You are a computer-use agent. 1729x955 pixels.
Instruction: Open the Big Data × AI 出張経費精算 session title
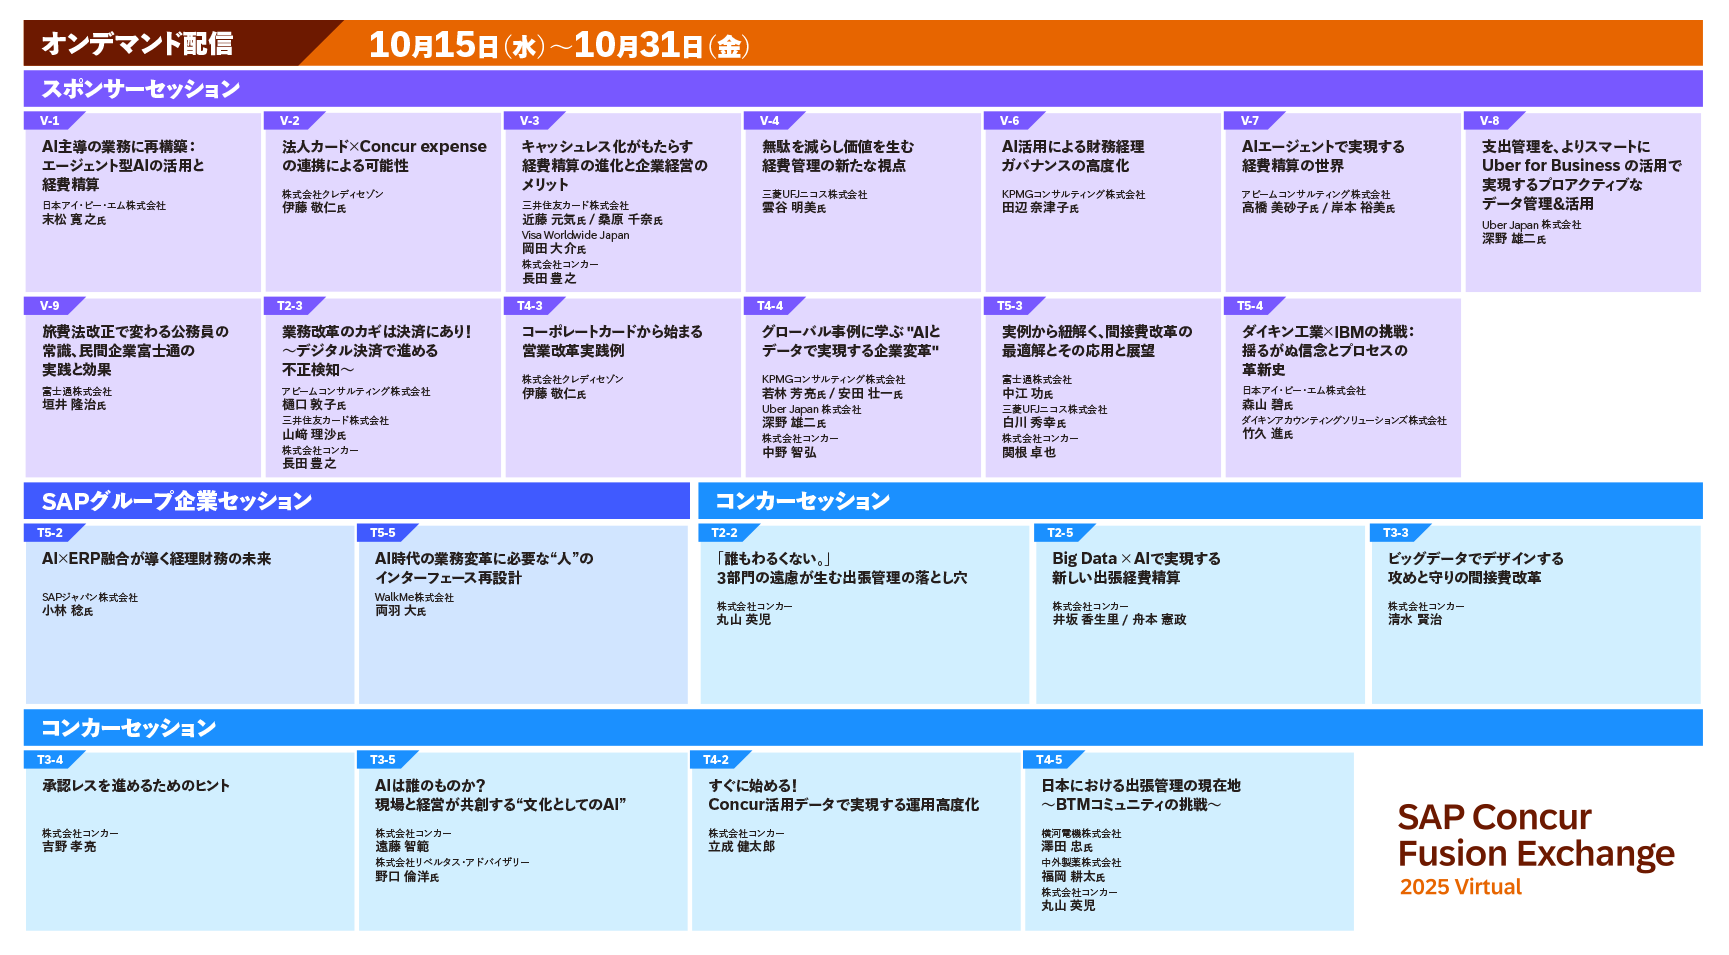[1135, 568]
